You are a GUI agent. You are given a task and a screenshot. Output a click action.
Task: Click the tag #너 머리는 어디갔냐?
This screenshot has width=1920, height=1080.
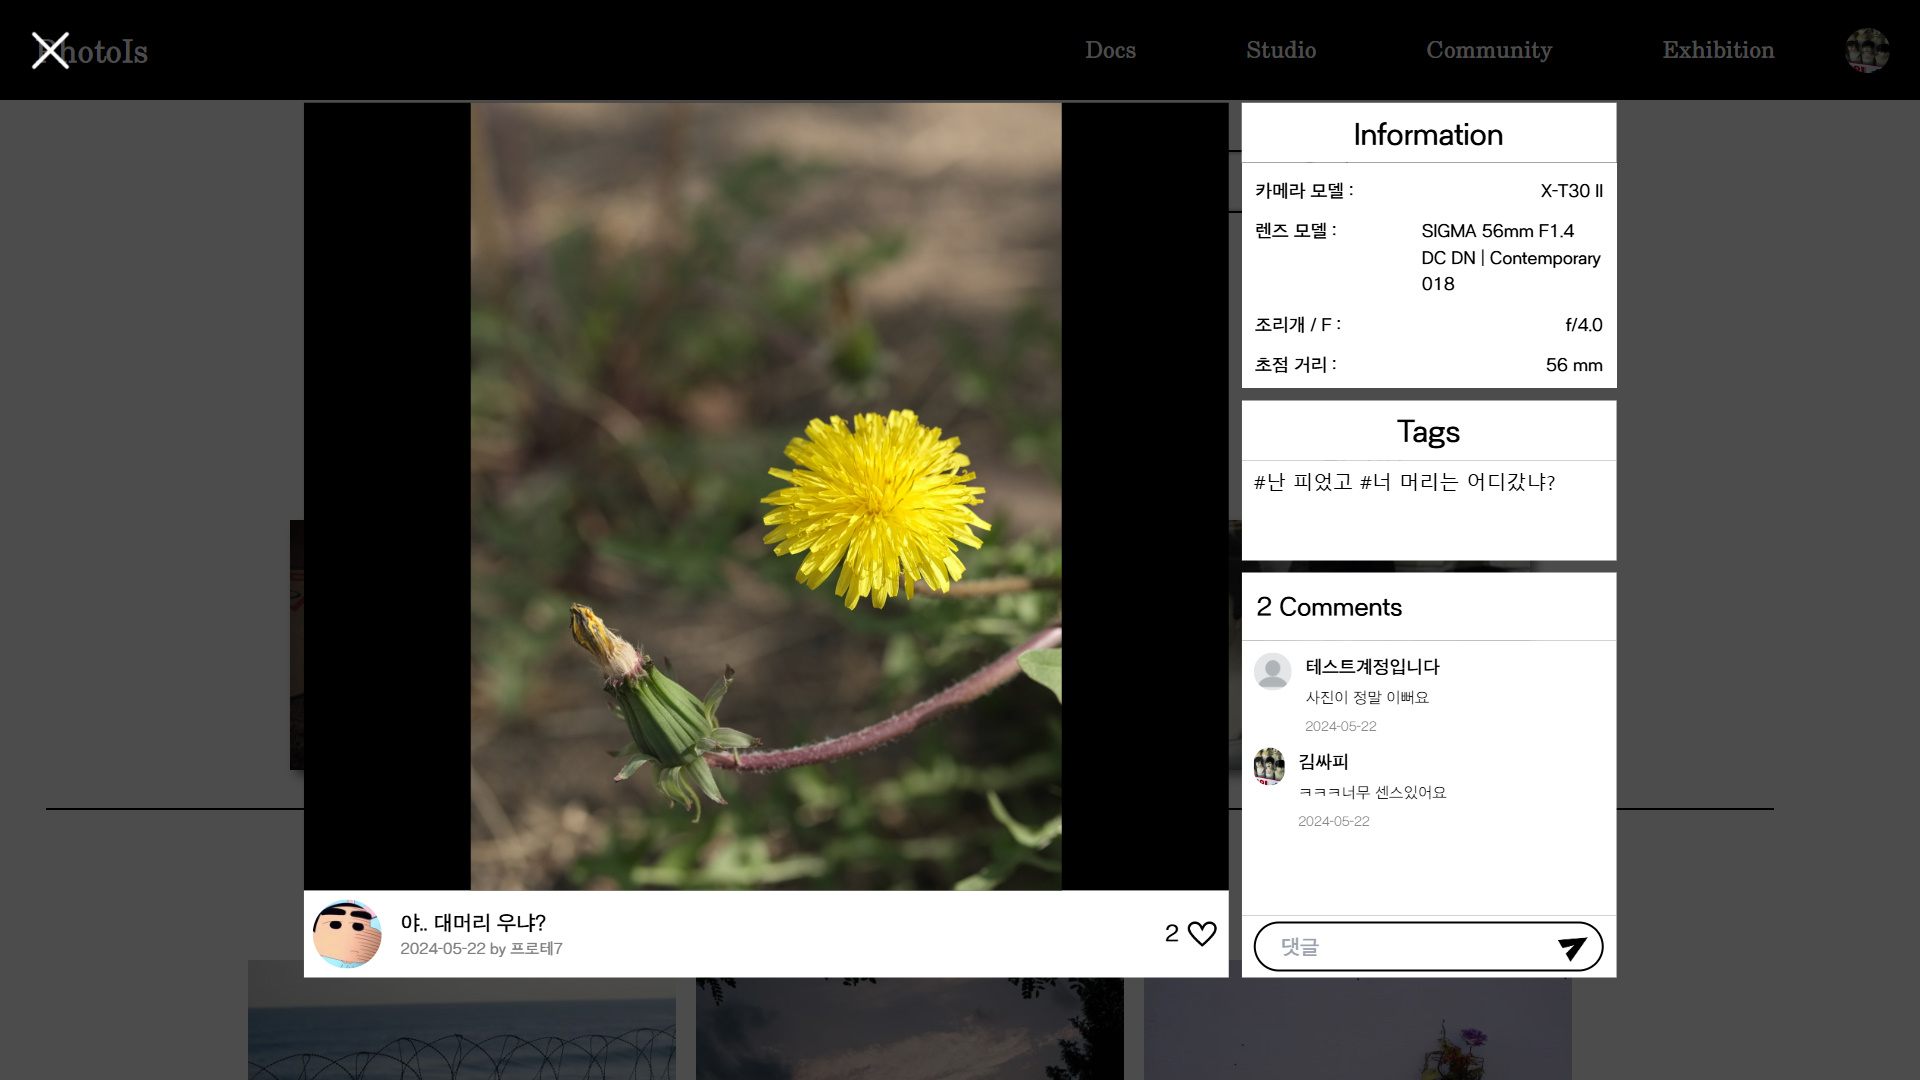[1457, 482]
